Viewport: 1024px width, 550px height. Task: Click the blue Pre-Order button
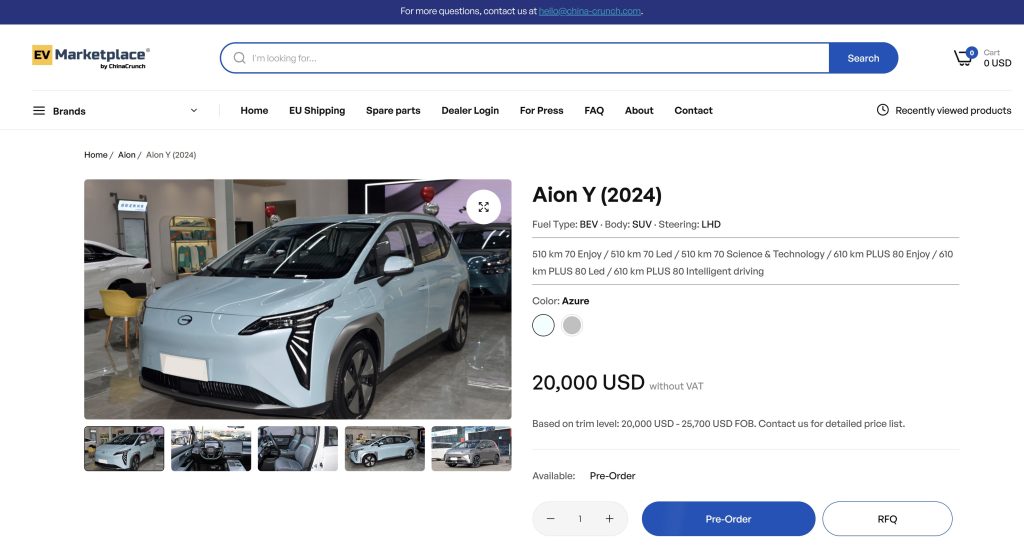pyautogui.click(x=728, y=519)
